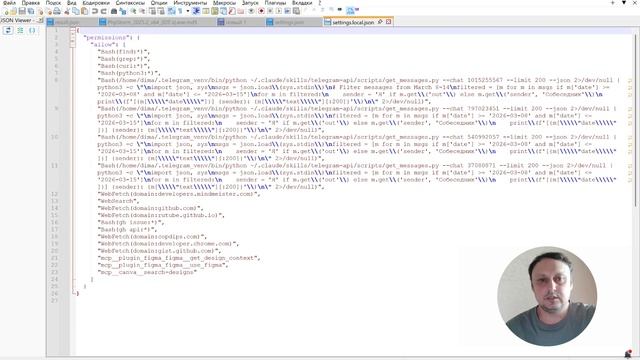Click the "WebSearch" line in editor
This screenshot has height=360, width=640.
[x=118, y=201]
